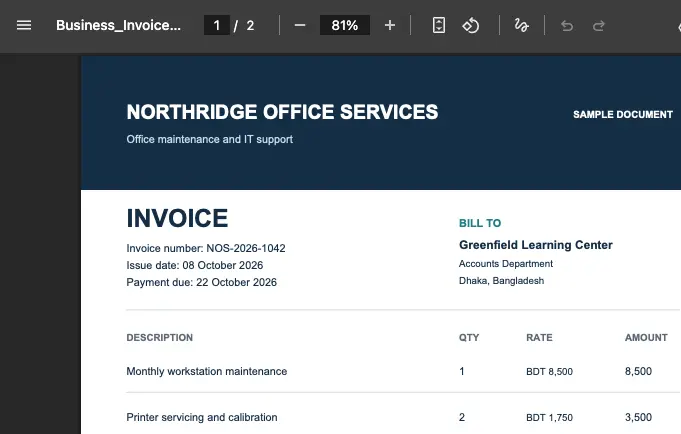Click the total page count 2

250,26
